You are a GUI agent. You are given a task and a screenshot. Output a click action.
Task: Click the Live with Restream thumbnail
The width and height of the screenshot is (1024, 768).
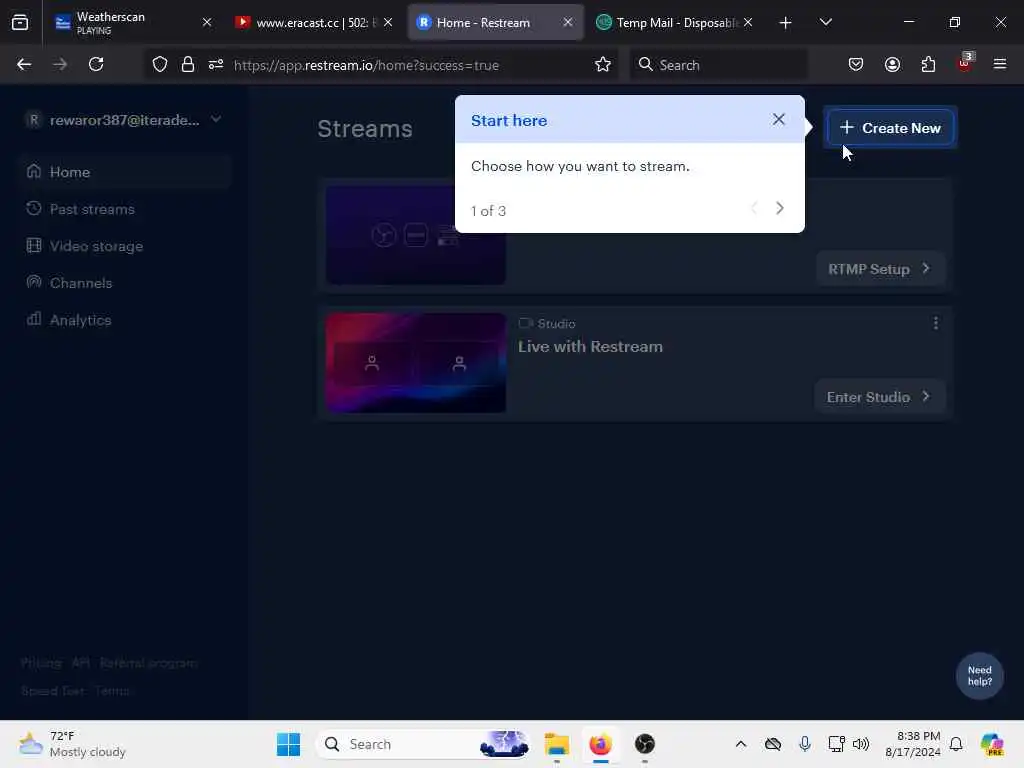point(416,363)
